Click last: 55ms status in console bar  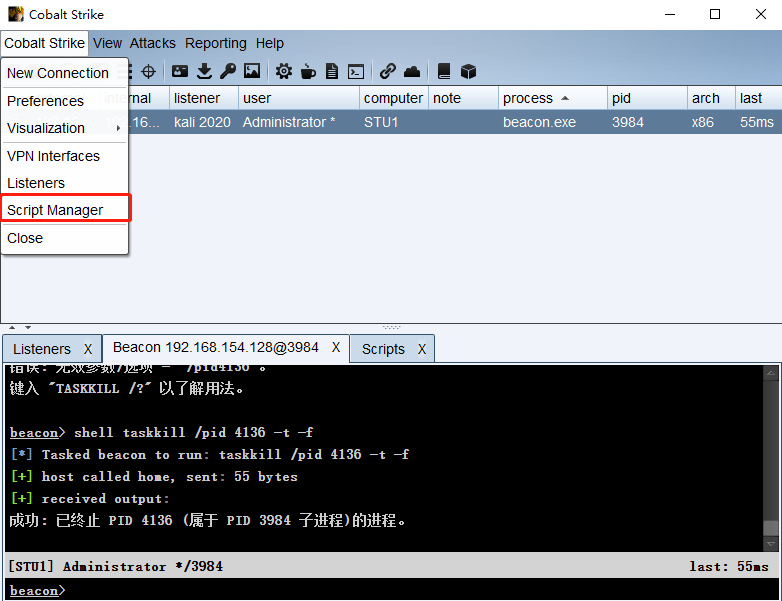[x=729, y=567]
